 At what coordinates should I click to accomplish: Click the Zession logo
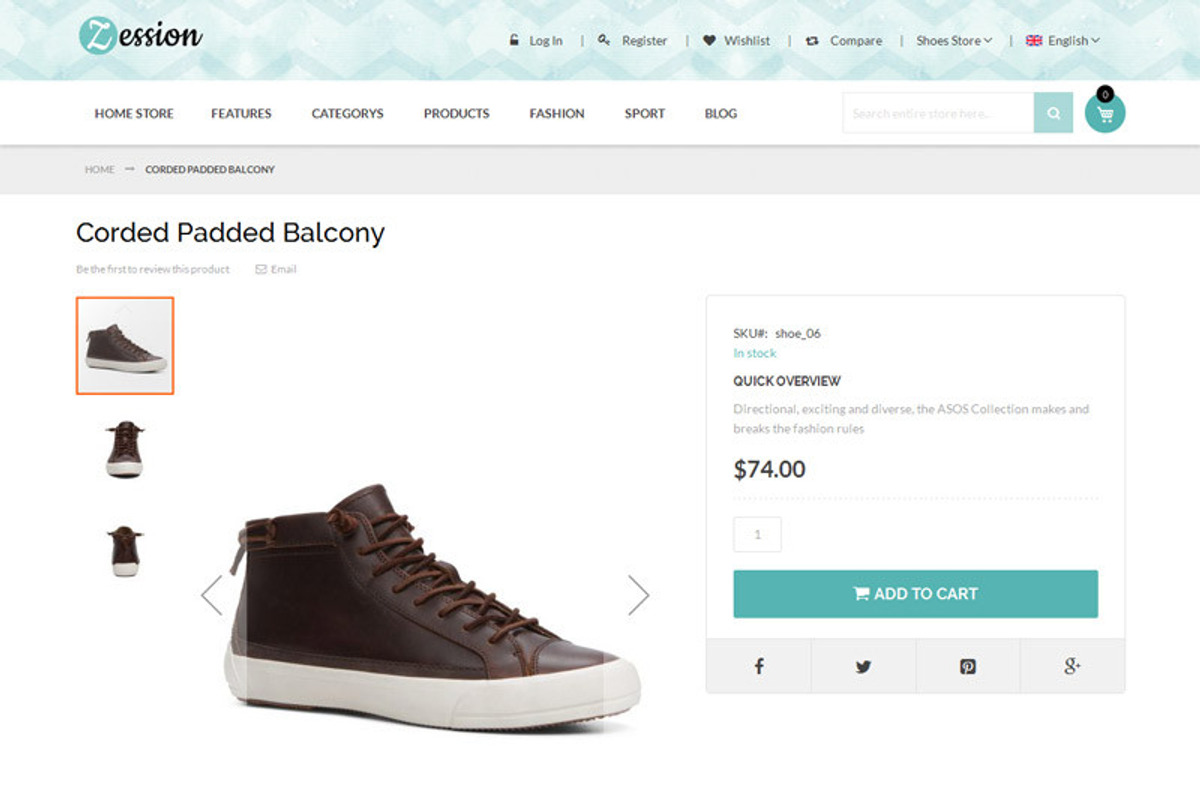click(x=141, y=36)
